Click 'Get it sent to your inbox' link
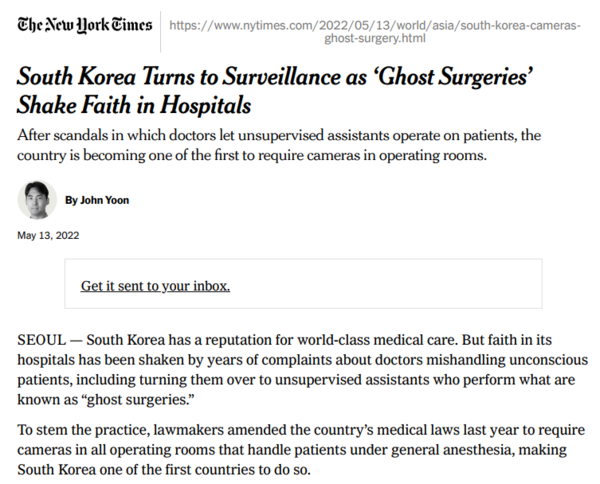Viewport: 600px width, 484px height. [155, 286]
